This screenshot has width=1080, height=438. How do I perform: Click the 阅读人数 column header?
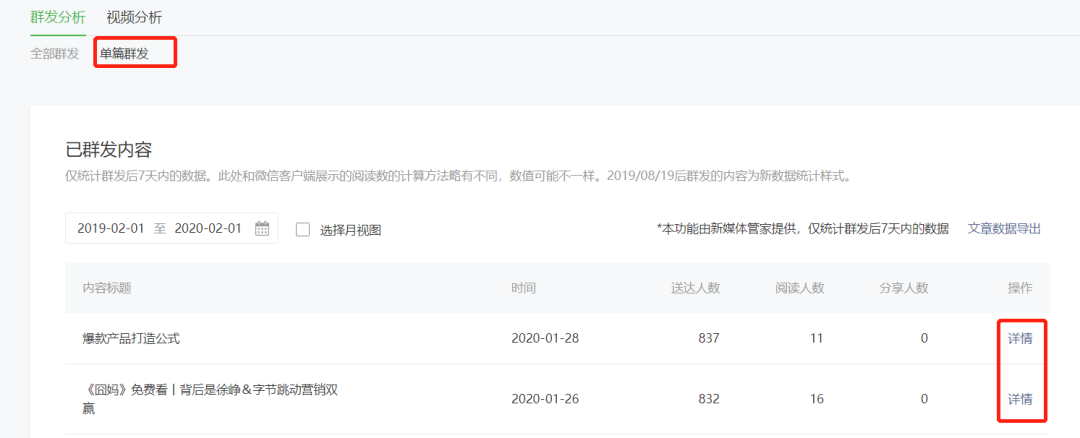(x=799, y=288)
